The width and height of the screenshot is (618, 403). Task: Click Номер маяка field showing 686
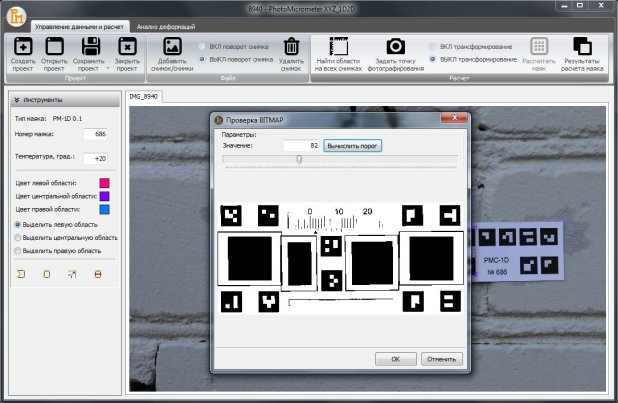(96, 134)
